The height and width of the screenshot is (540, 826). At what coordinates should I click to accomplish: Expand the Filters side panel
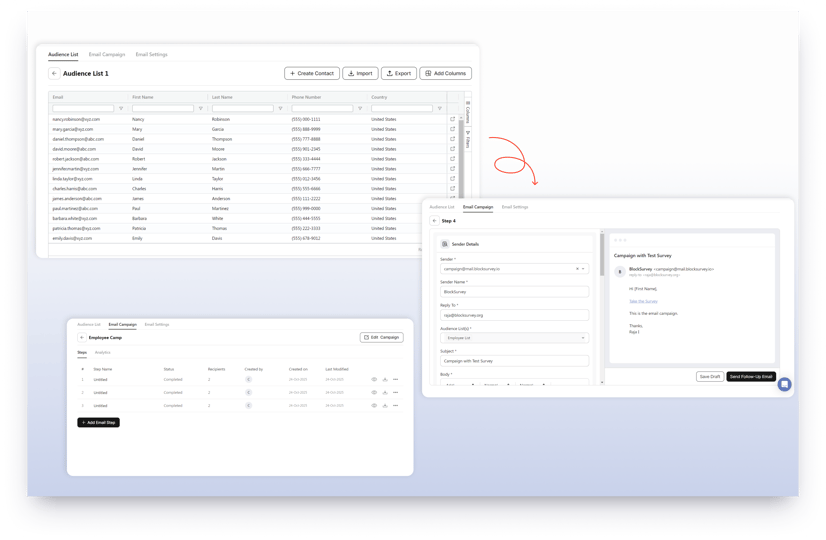pos(468,140)
